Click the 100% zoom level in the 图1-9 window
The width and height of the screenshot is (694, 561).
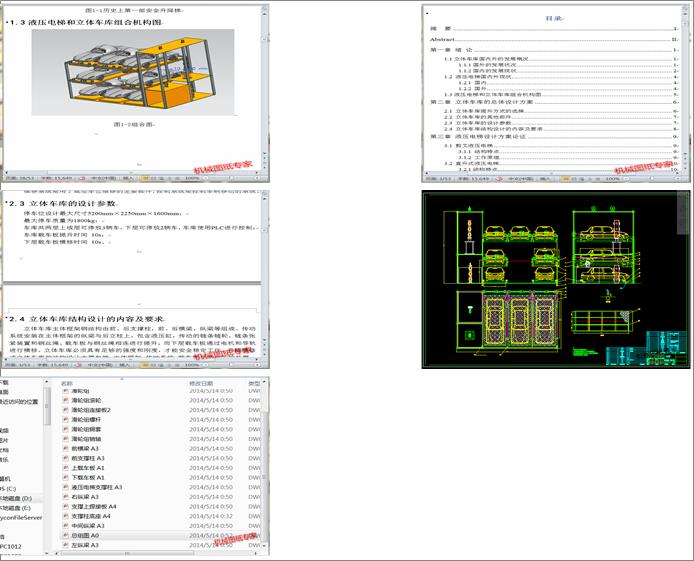192,178
